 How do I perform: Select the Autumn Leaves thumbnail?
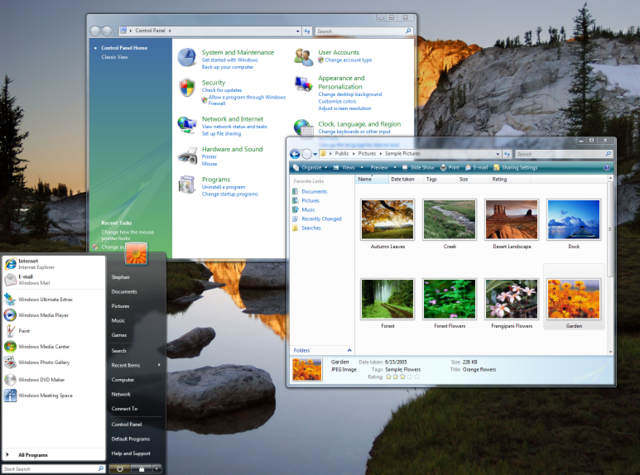pyautogui.click(x=387, y=219)
